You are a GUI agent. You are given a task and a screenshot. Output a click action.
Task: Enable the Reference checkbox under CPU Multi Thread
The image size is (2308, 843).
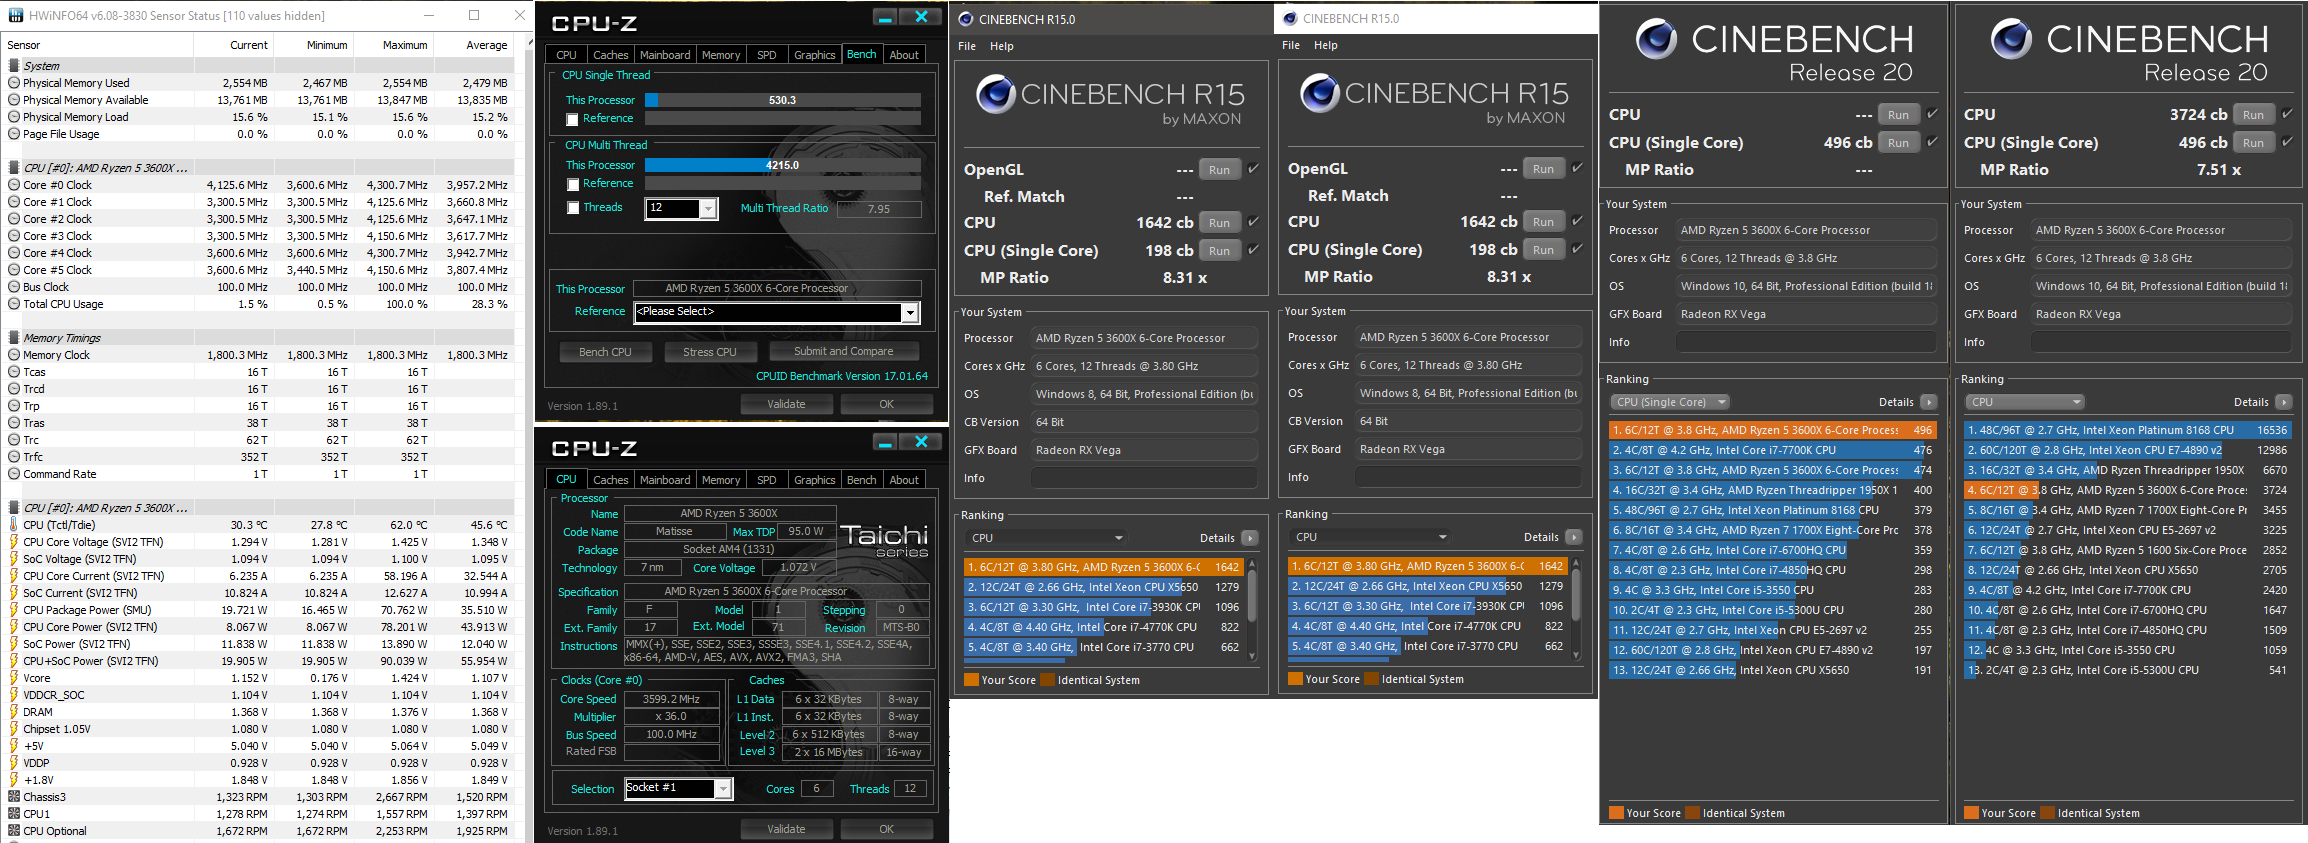pyautogui.click(x=572, y=184)
